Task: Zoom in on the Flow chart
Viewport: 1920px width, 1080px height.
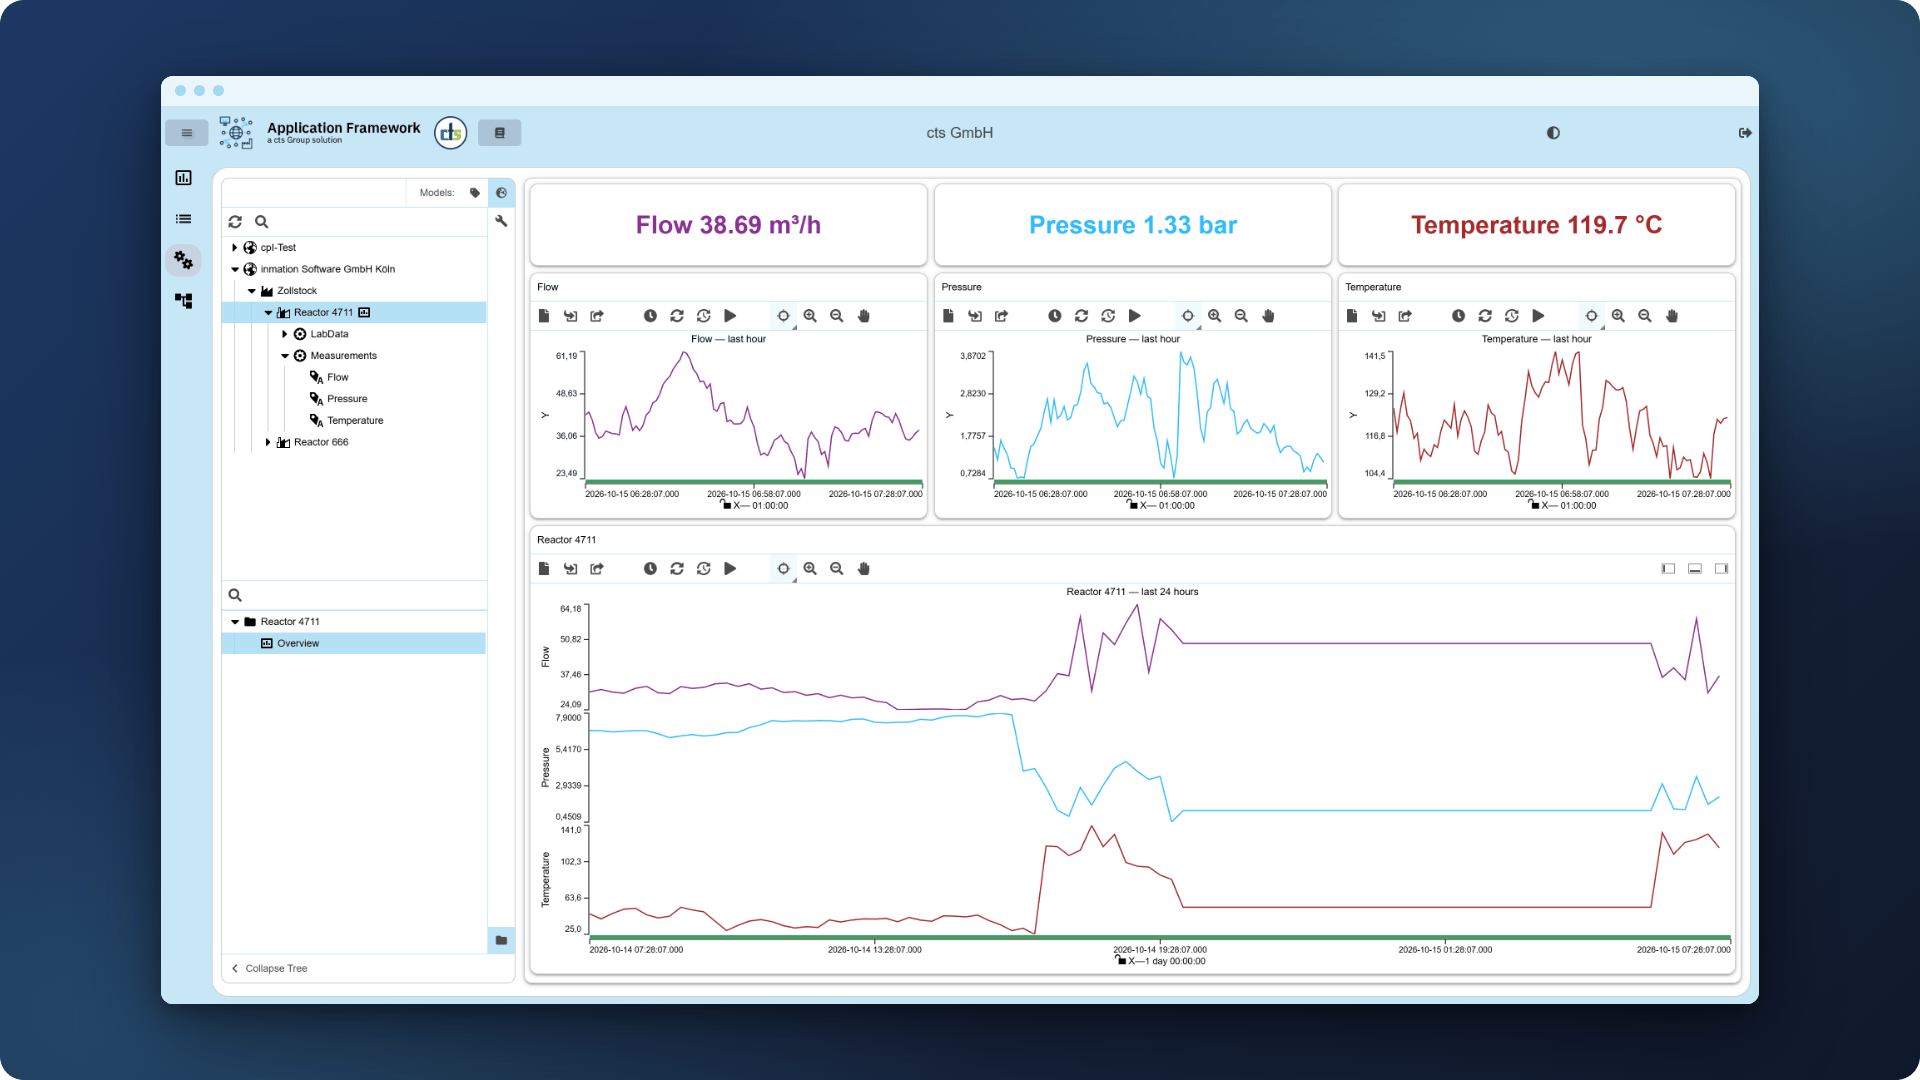Action: [x=810, y=316]
